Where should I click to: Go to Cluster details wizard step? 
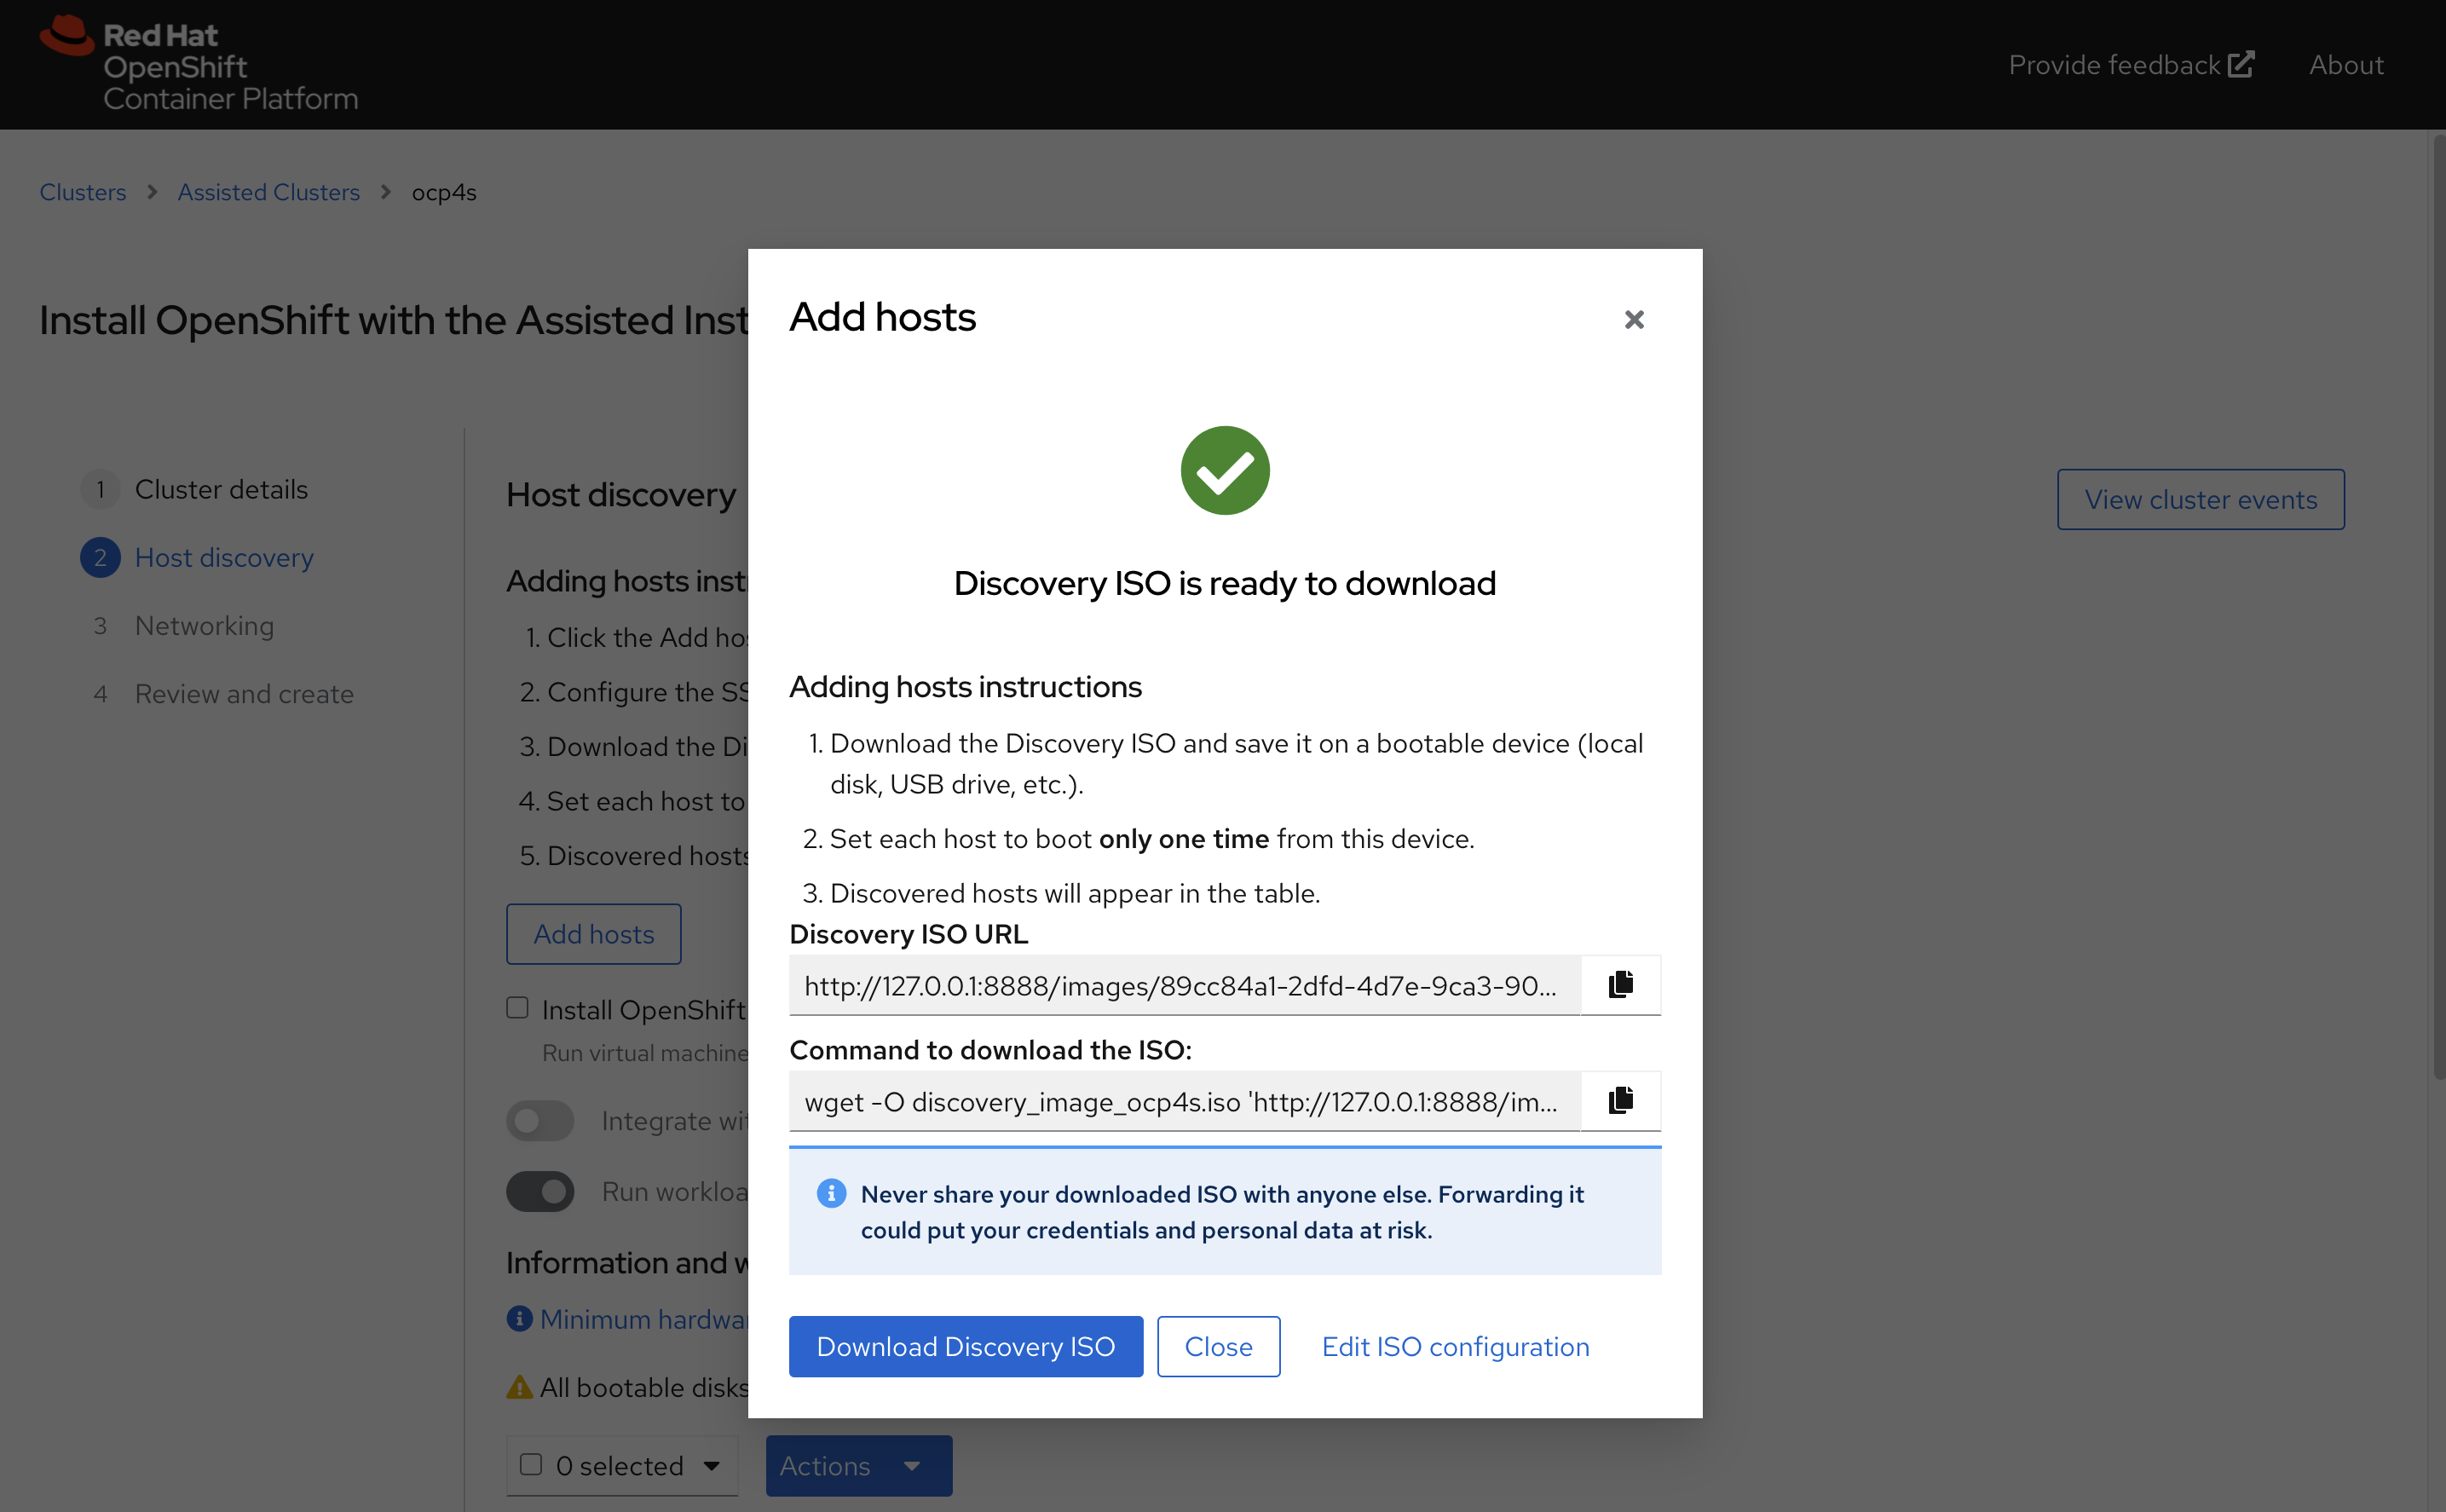click(221, 489)
